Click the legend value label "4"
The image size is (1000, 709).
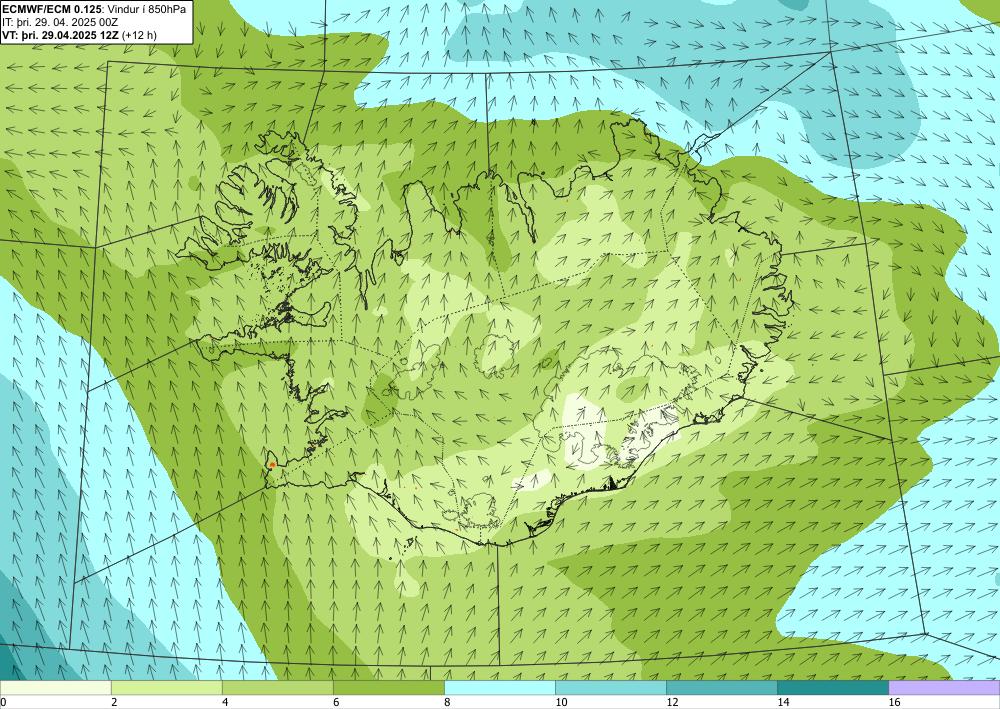225,702
